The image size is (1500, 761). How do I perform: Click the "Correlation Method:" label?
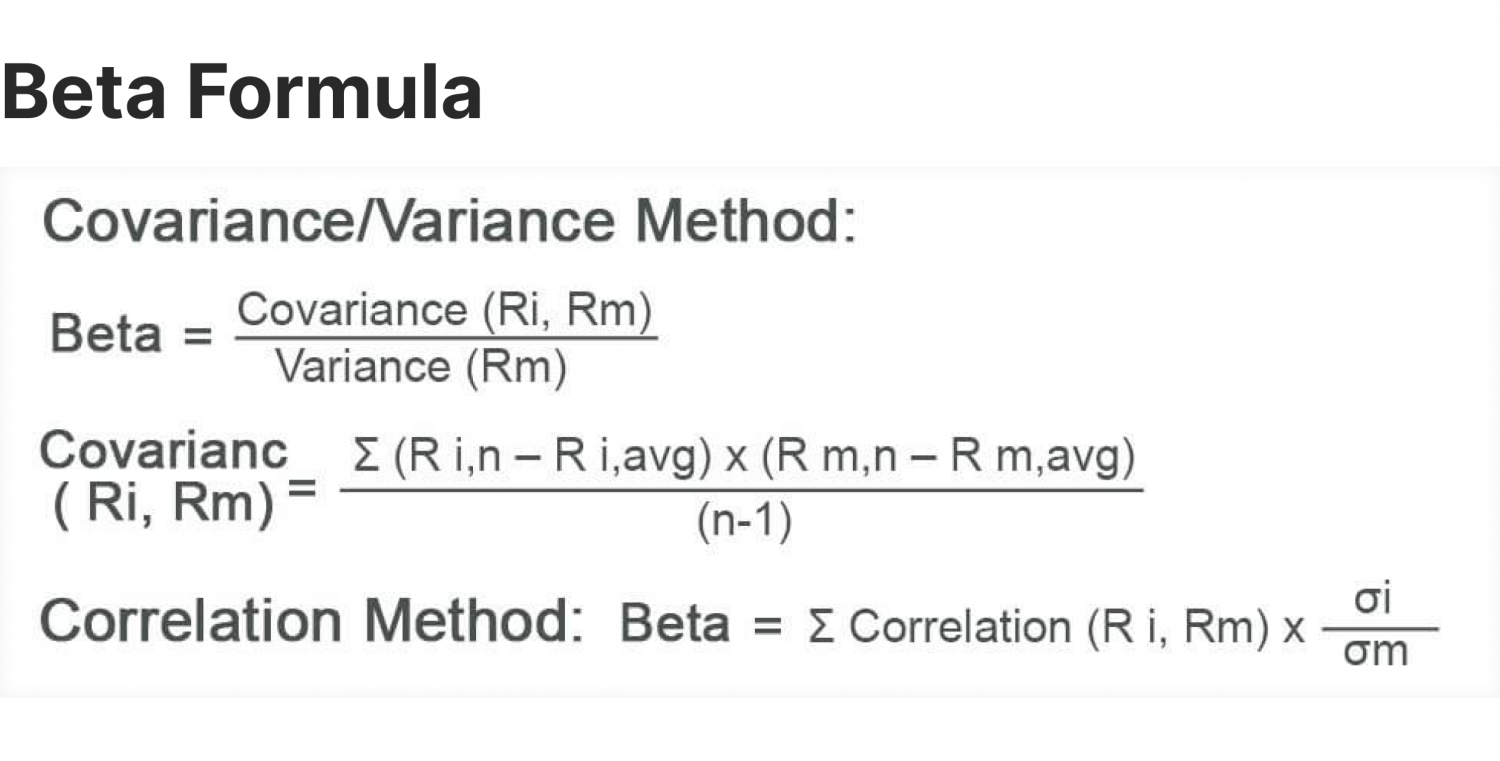pyautogui.click(x=312, y=621)
